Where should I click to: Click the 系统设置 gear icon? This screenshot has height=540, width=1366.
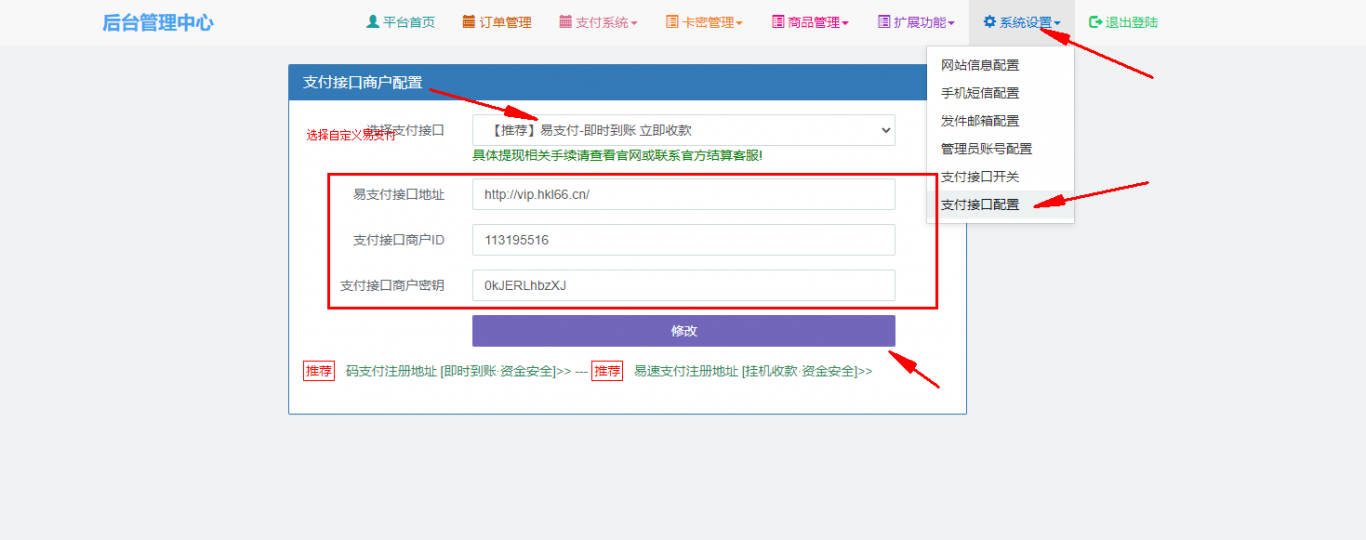click(990, 22)
